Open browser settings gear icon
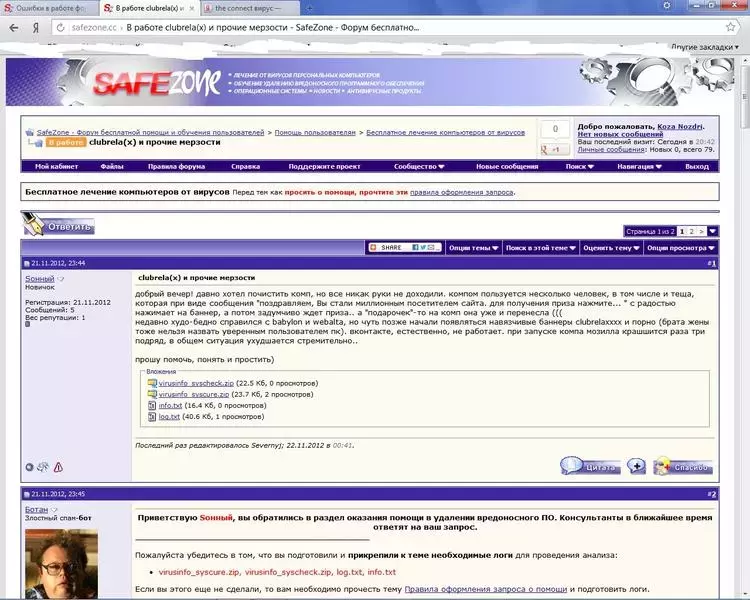Viewport: 750px width, 600px height. 667,6
